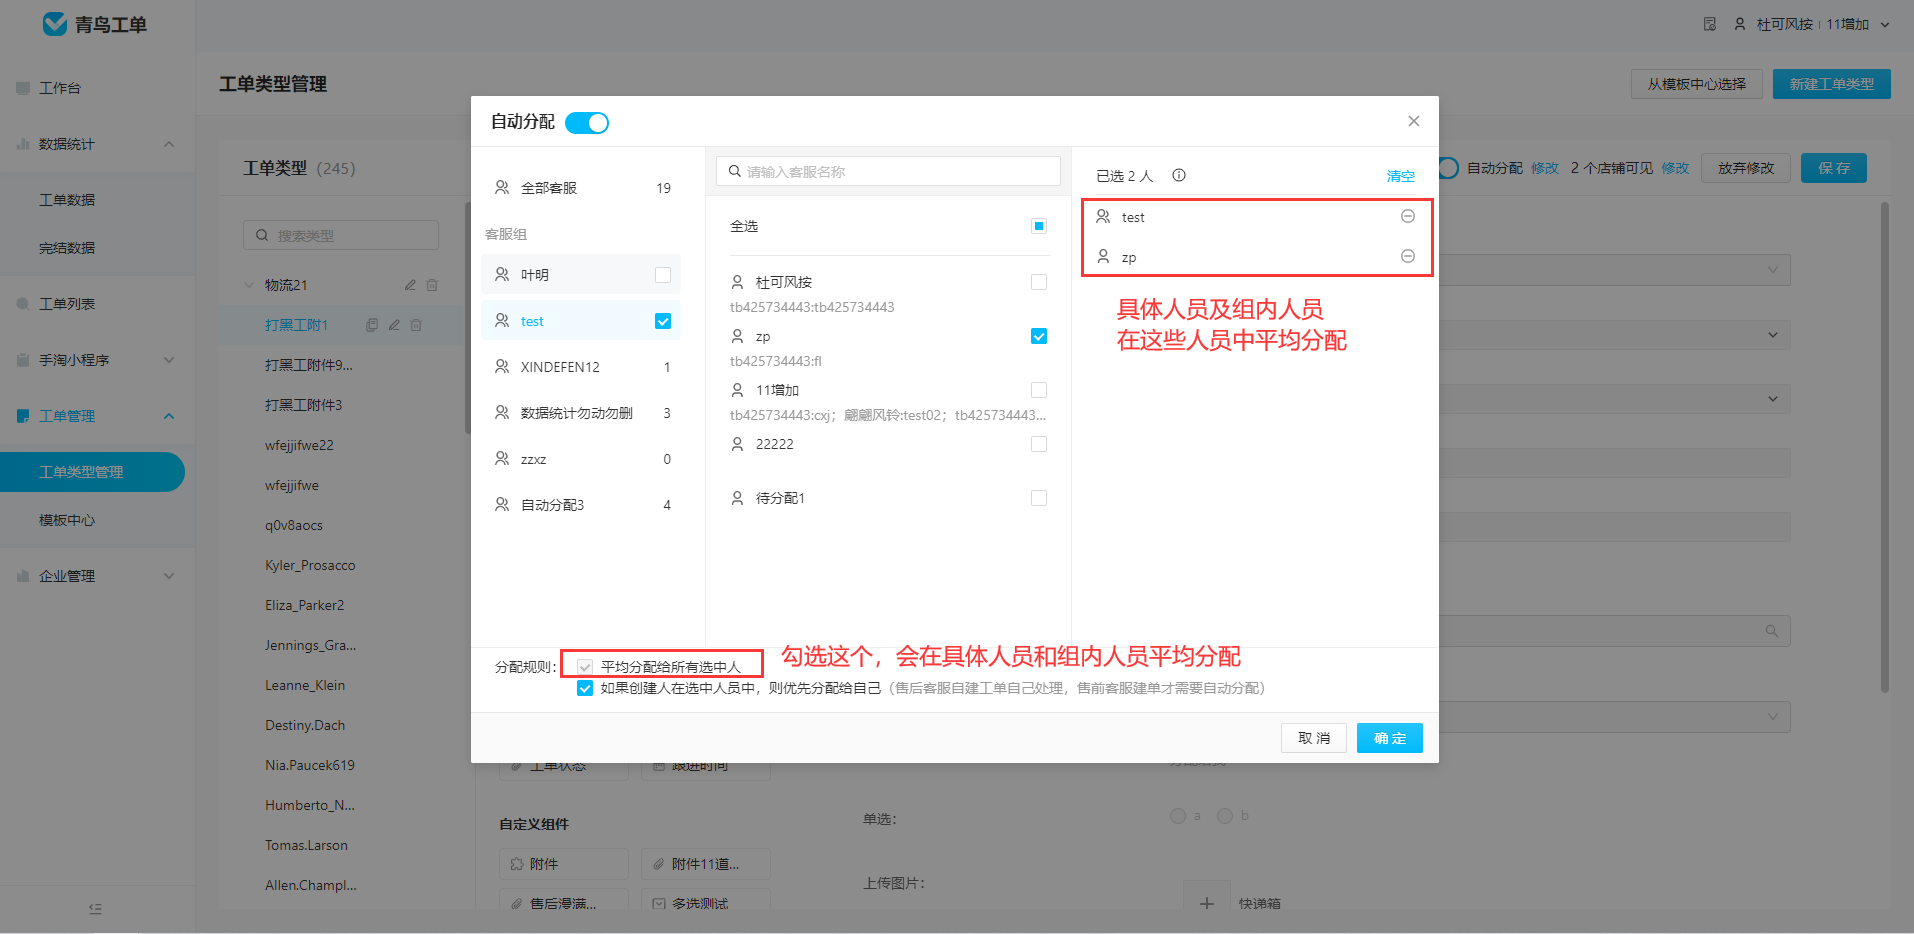1914x934 pixels.
Task: Click 清空 to clear selections
Action: [x=1400, y=176]
